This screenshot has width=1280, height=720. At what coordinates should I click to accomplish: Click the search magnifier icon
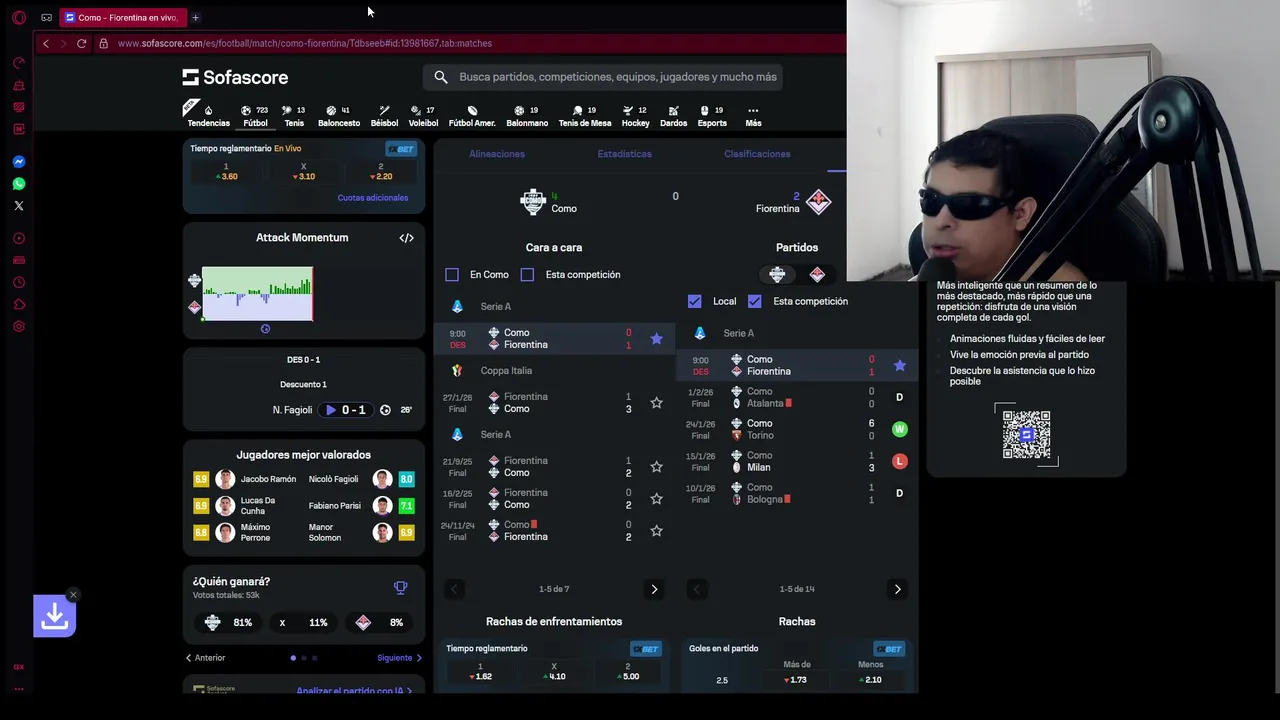(441, 77)
